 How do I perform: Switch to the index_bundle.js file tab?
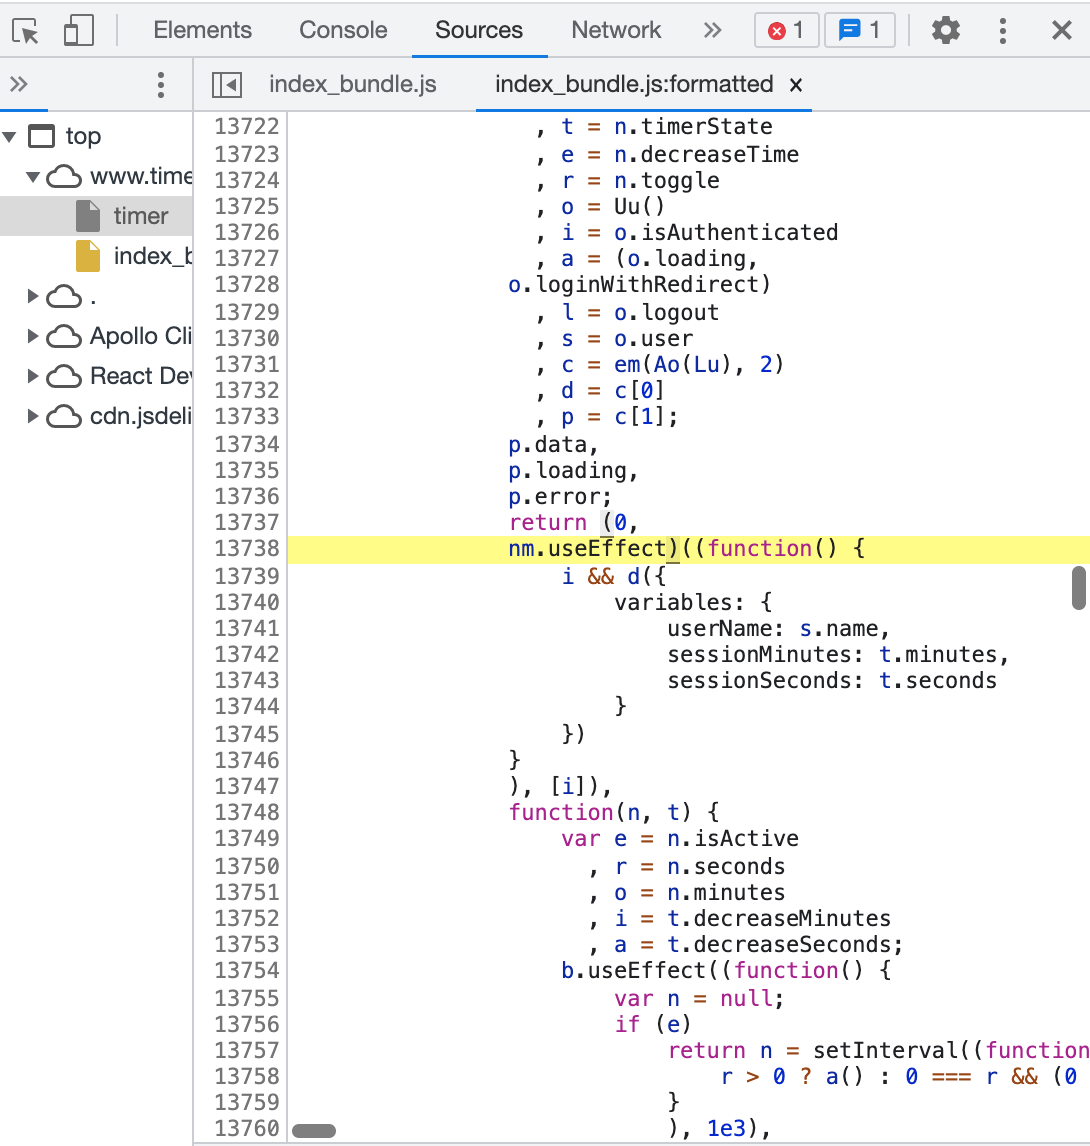[352, 85]
